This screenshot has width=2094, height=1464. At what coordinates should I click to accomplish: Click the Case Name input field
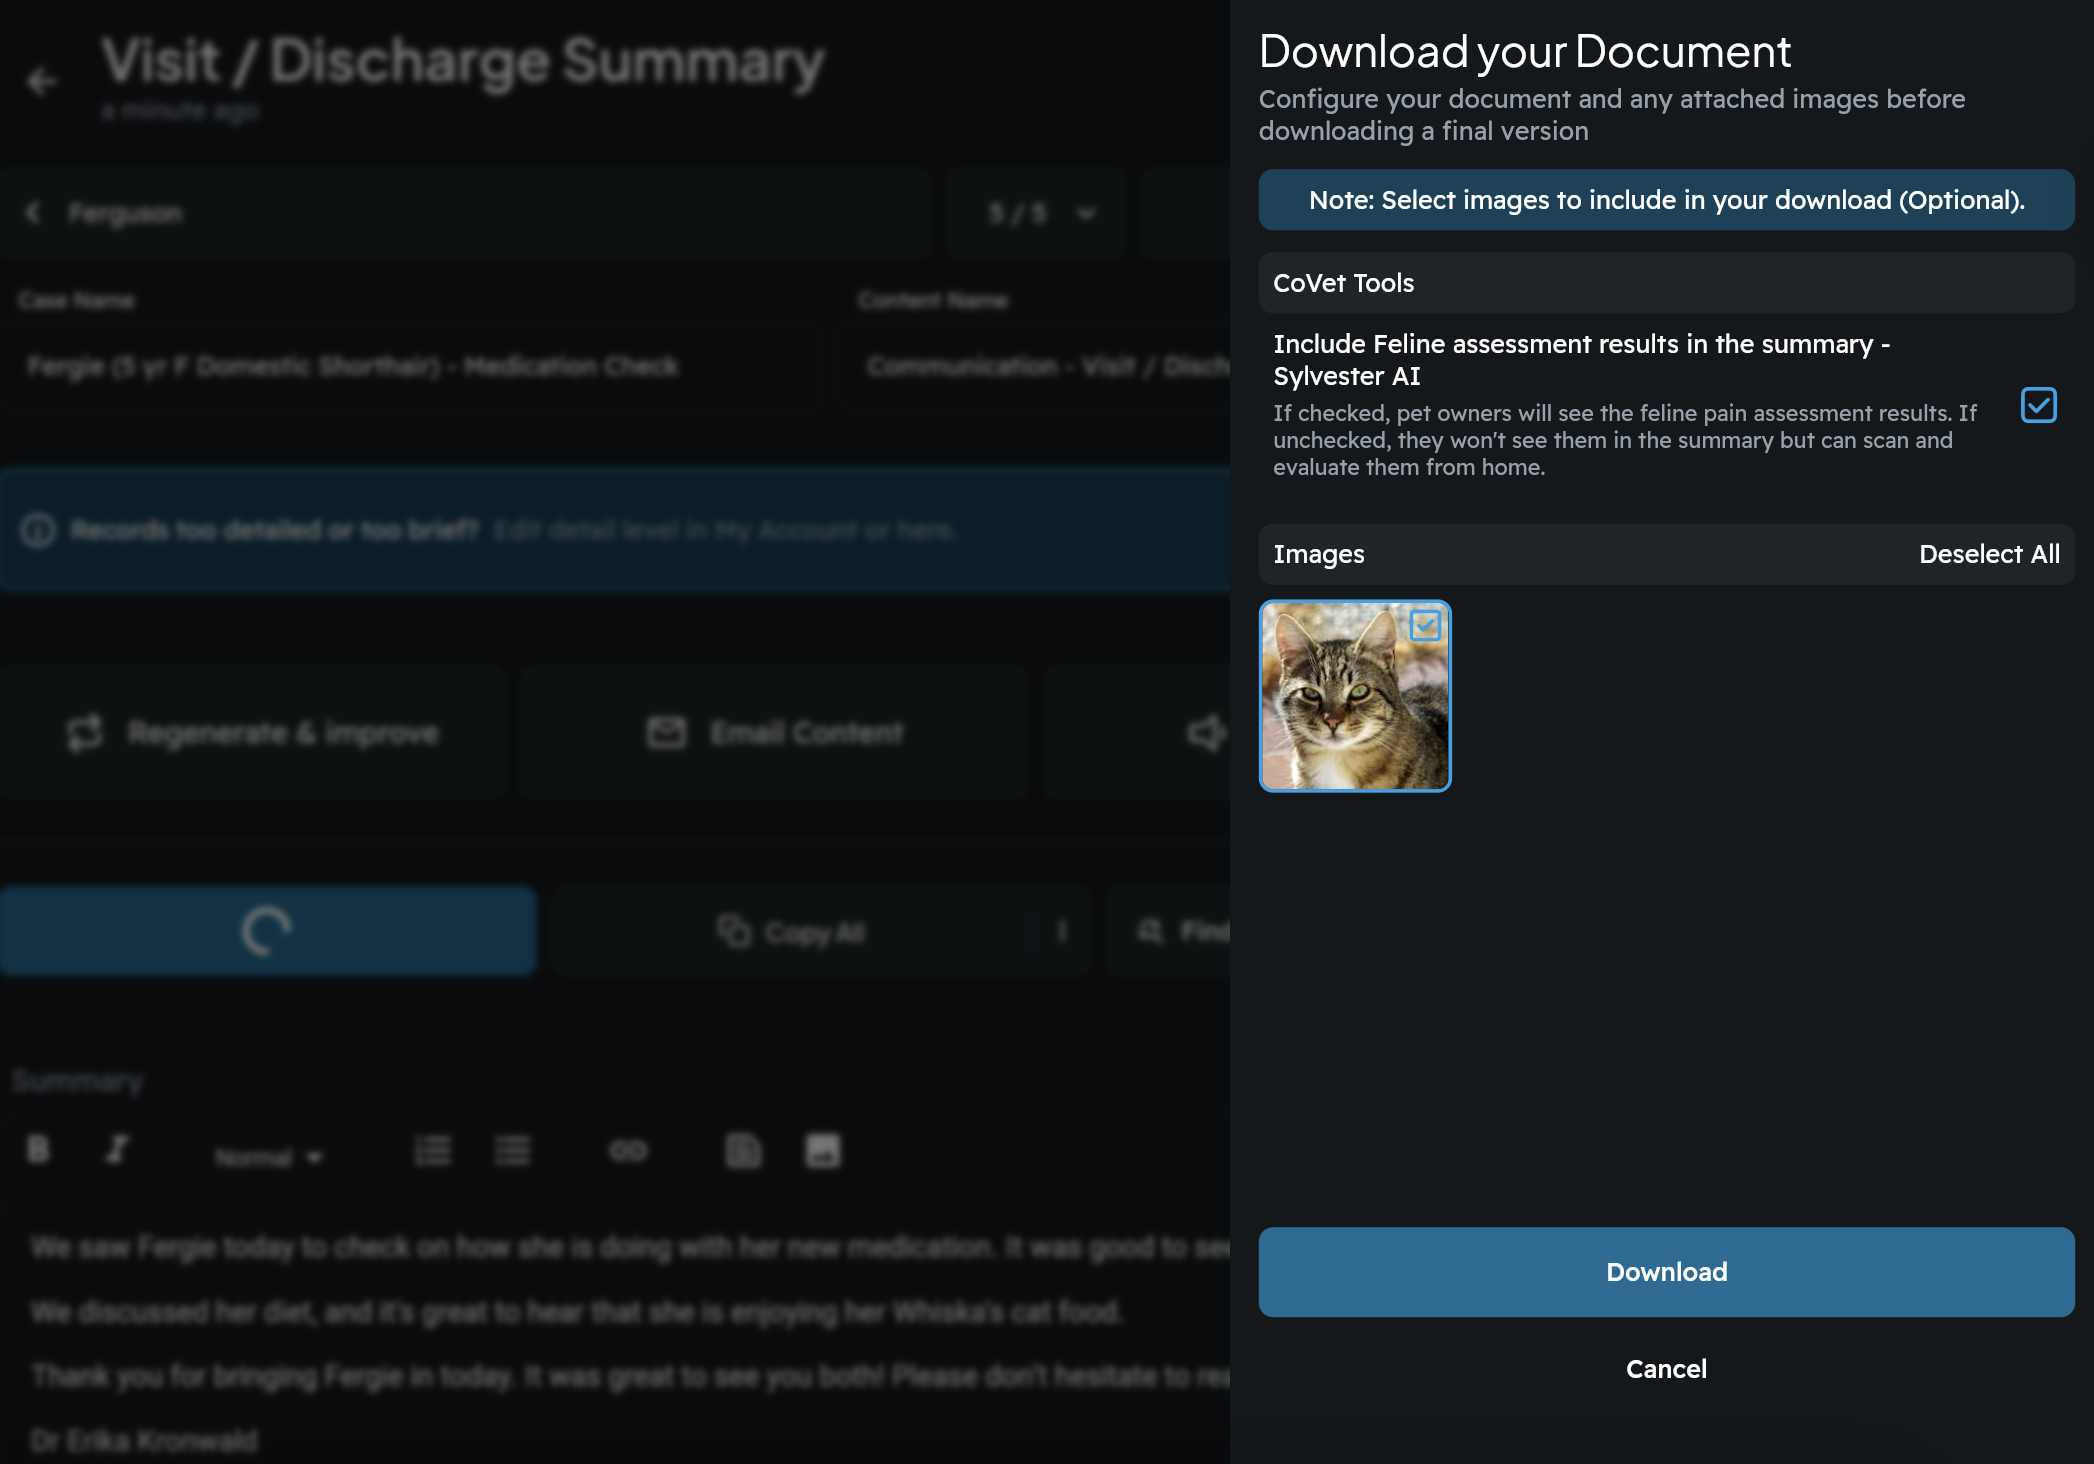pos(410,367)
